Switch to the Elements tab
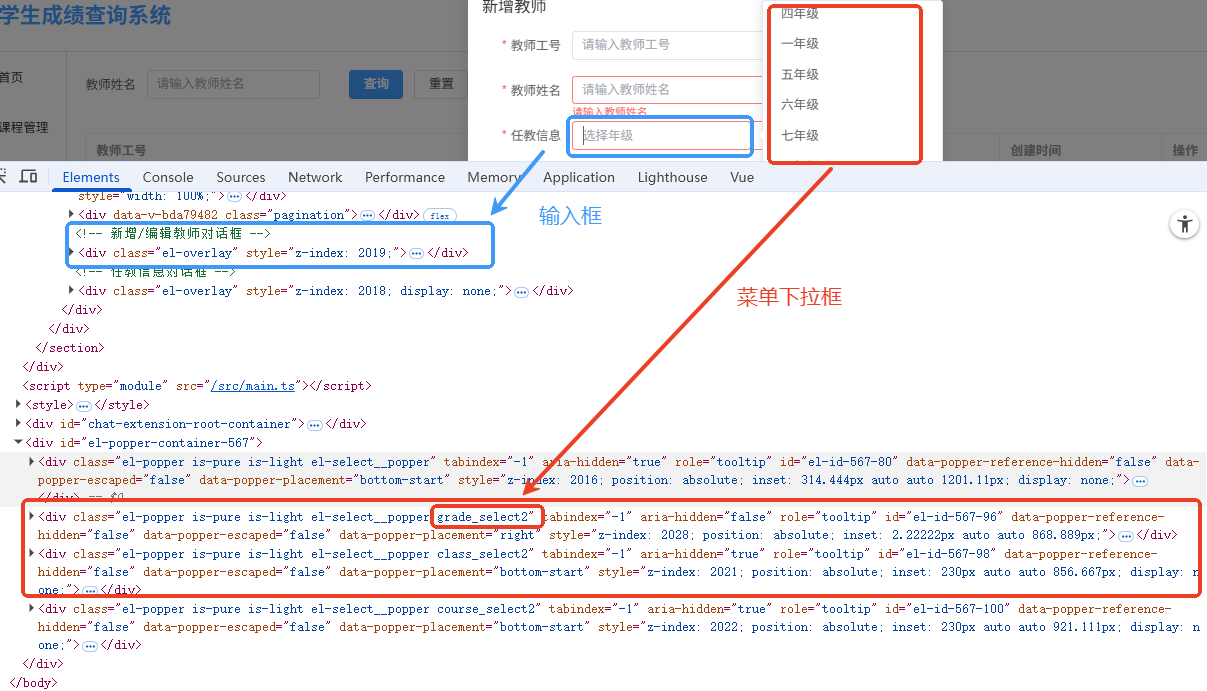Viewport: 1207px width, 691px height. [x=91, y=177]
